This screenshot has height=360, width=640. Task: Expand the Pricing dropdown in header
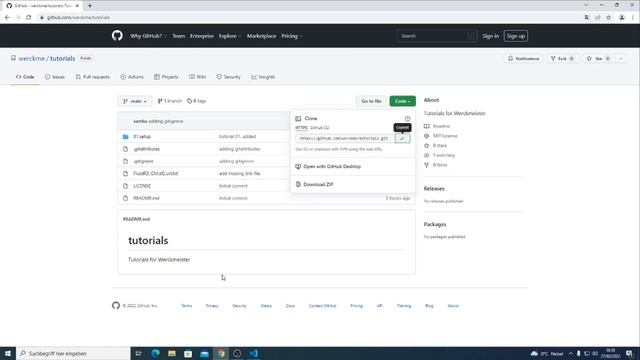(x=291, y=36)
